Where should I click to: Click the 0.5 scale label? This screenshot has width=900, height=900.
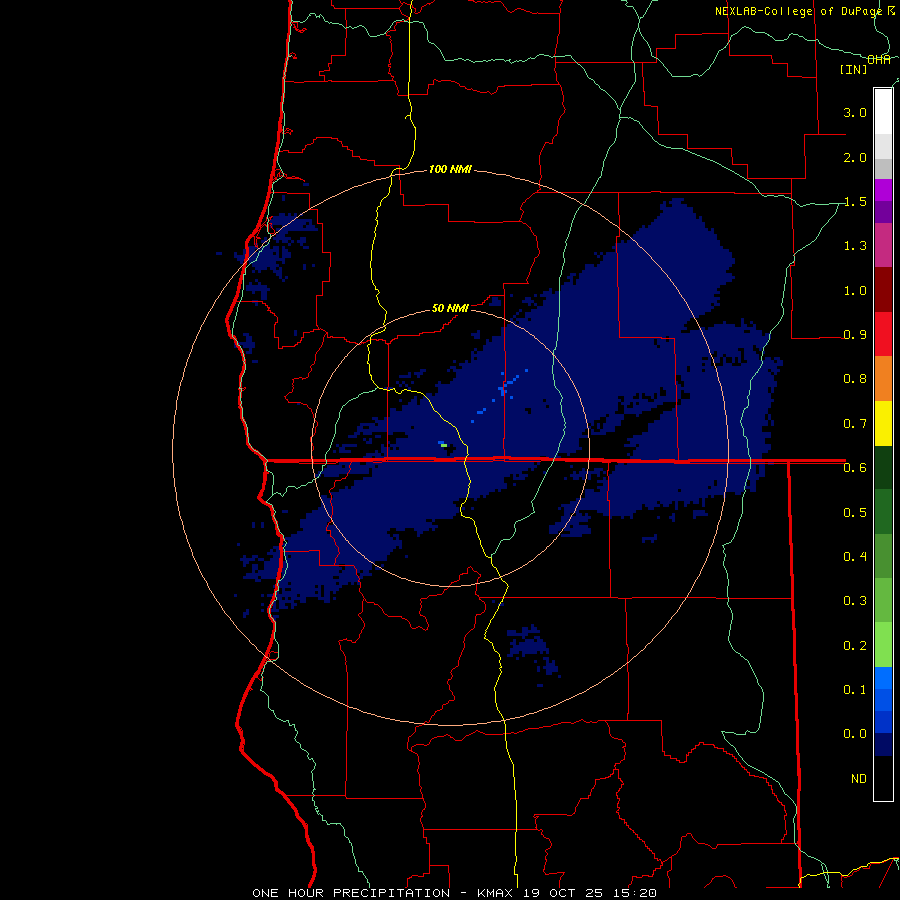855,512
